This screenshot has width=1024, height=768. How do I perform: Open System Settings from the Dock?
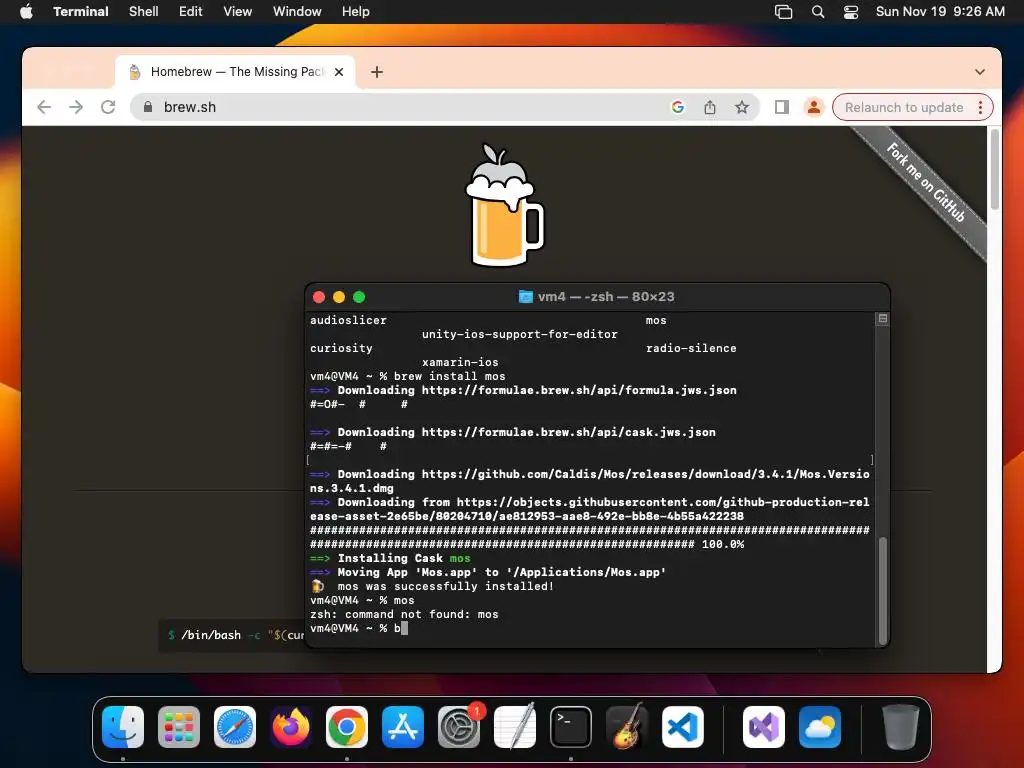pyautogui.click(x=459, y=727)
